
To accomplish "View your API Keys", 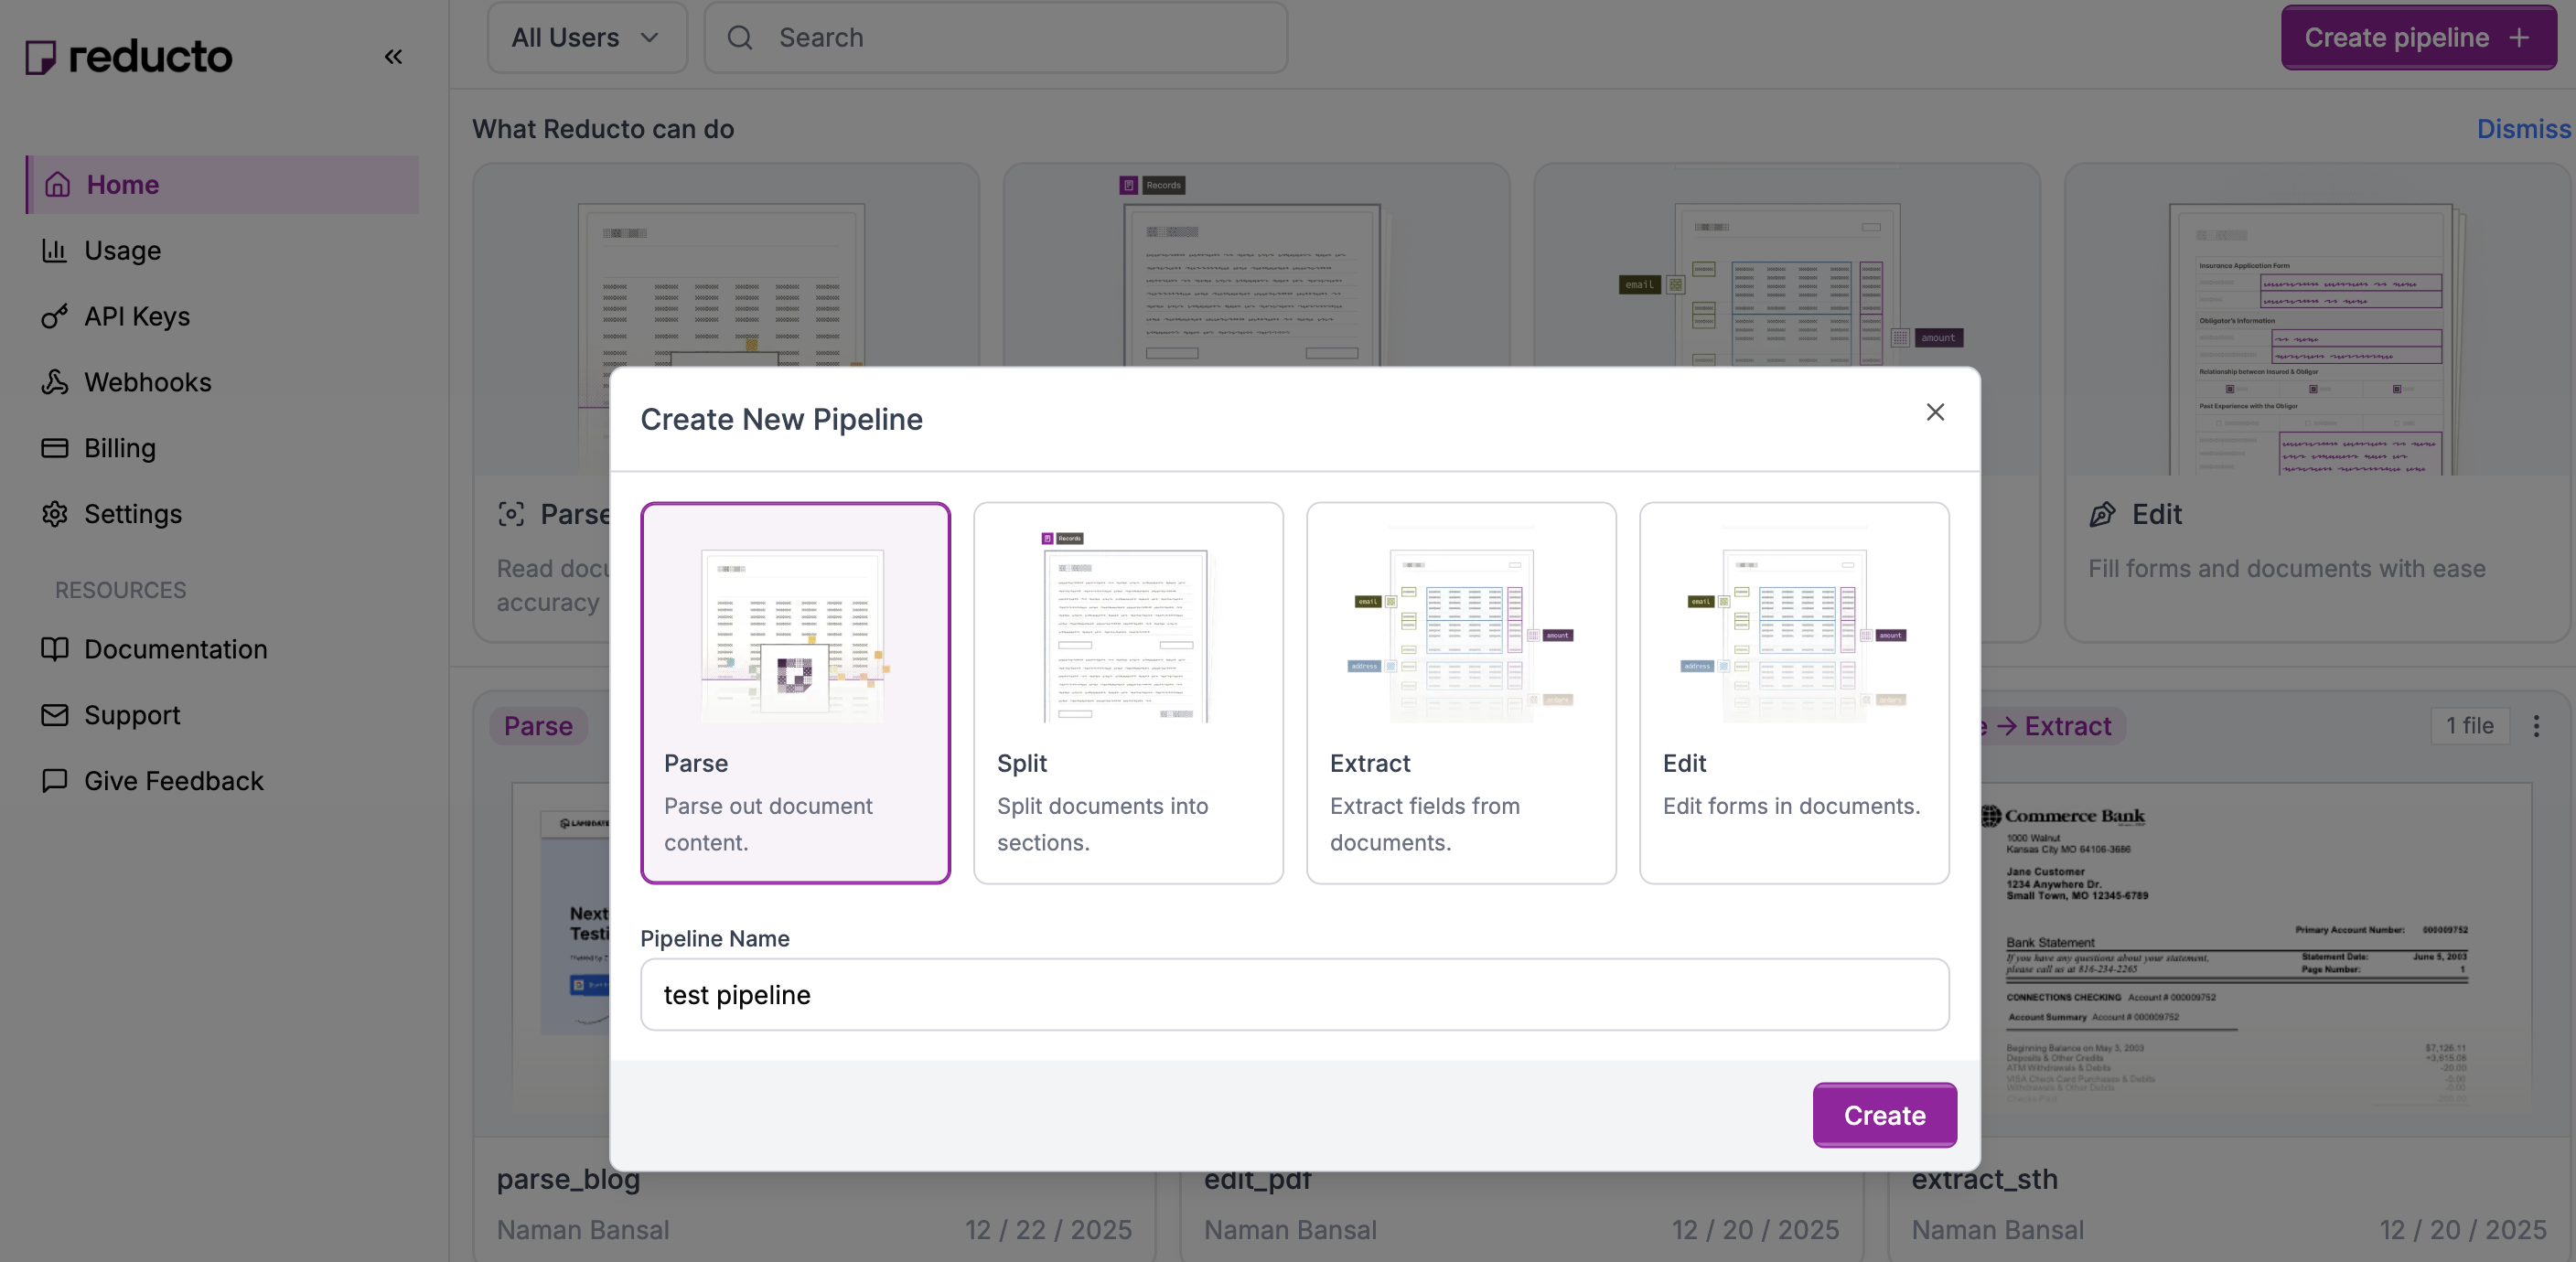I will (x=137, y=316).
